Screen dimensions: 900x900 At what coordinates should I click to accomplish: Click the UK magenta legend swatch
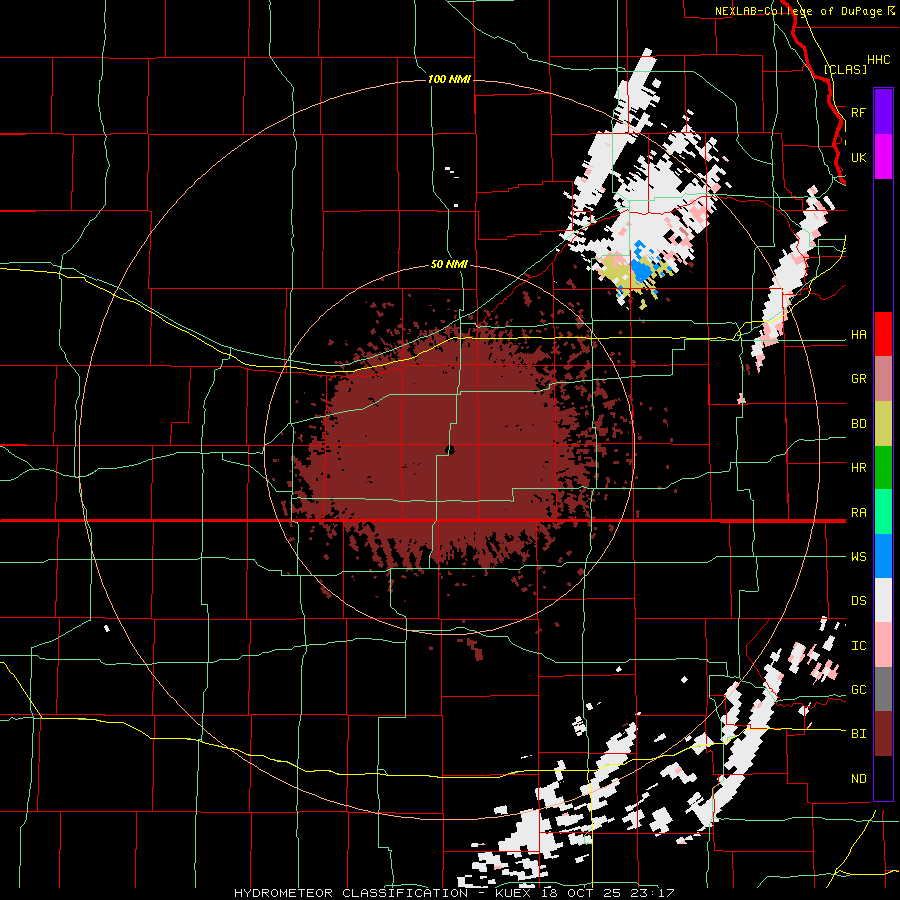(883, 157)
